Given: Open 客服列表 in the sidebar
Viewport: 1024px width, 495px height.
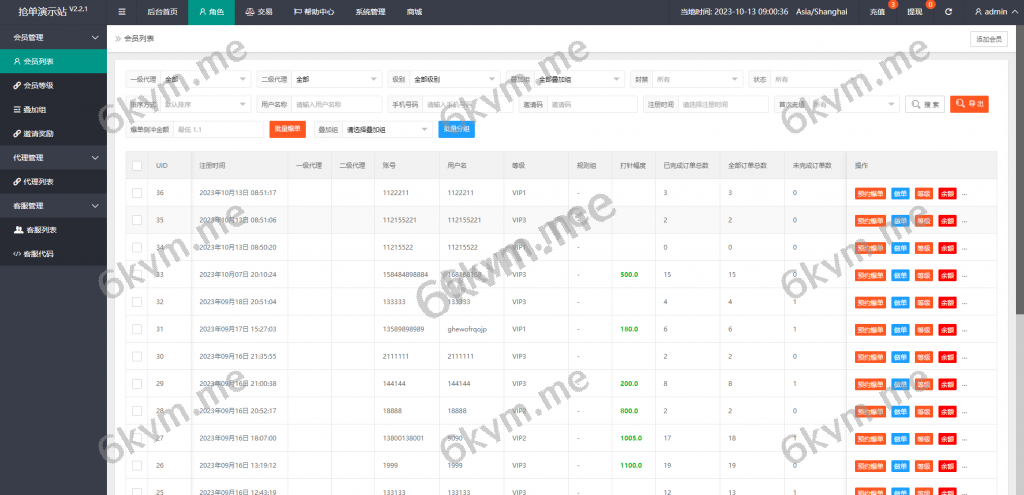Looking at the screenshot, I should coord(38,230).
